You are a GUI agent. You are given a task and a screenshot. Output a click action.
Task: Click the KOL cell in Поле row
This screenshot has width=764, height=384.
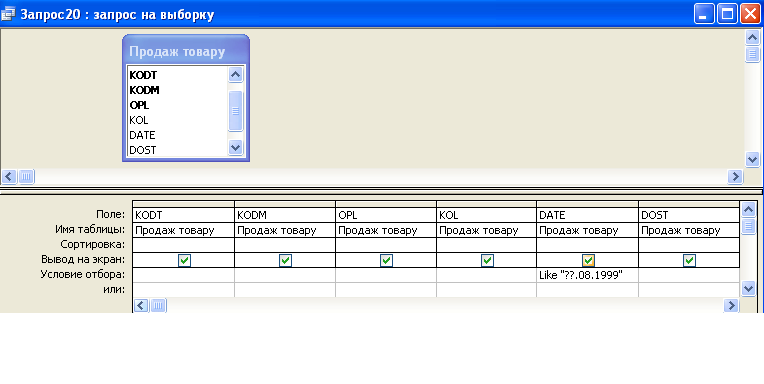(x=487, y=215)
